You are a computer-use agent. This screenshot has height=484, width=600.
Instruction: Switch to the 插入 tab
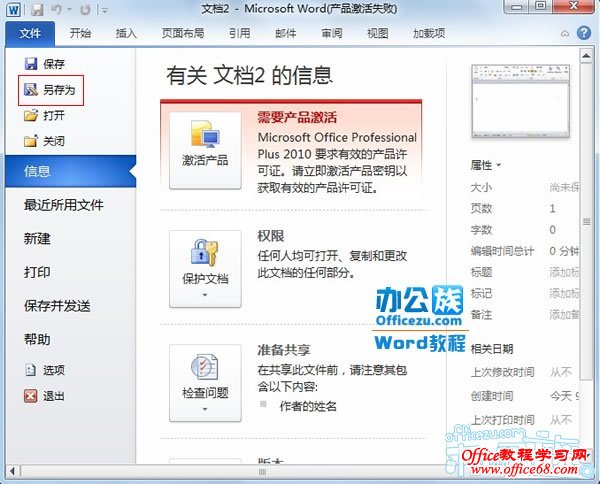(x=126, y=33)
